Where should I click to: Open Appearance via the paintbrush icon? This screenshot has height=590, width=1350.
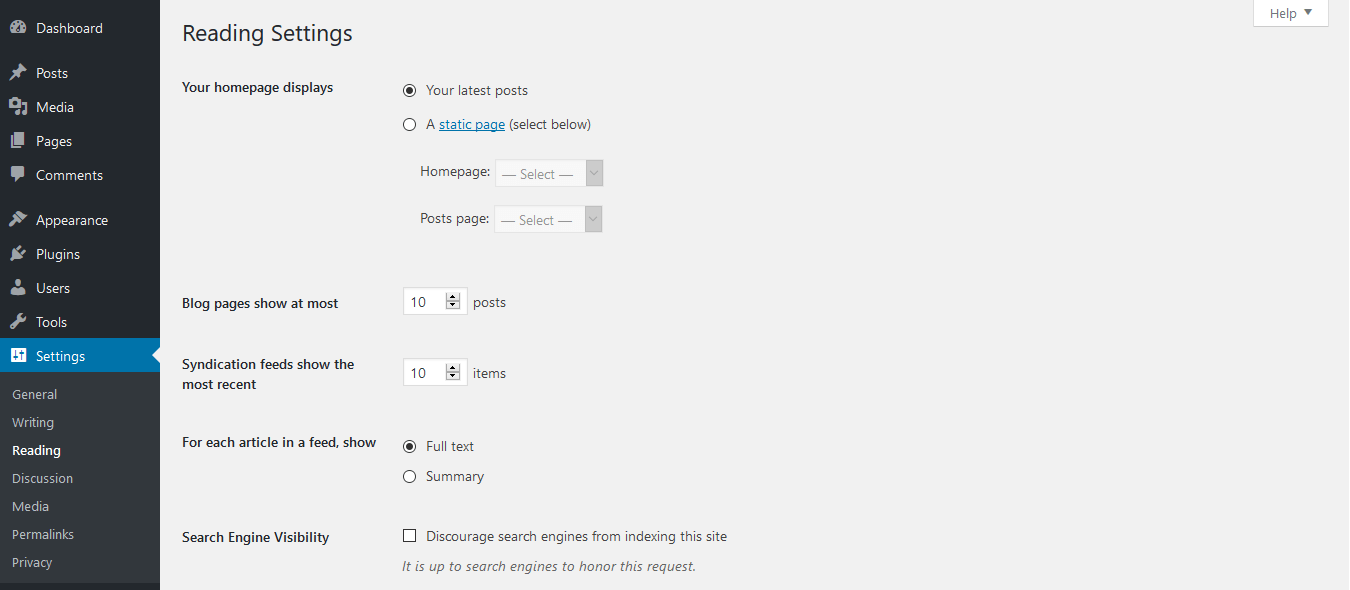pyautogui.click(x=18, y=220)
